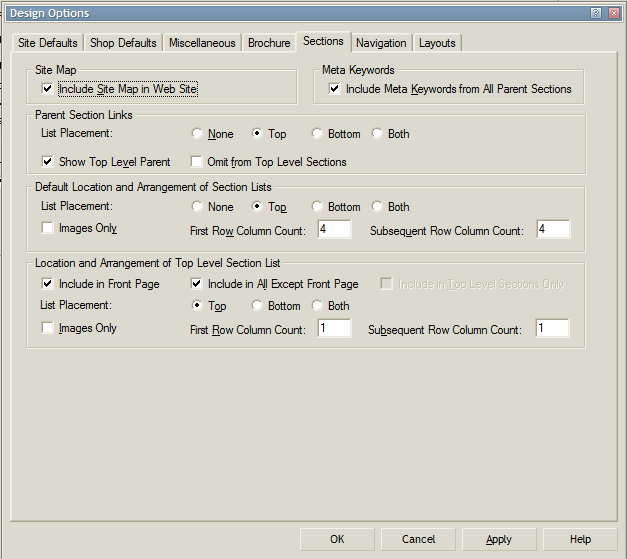Switch to the Layouts tab
This screenshot has width=628, height=559.
pos(437,43)
